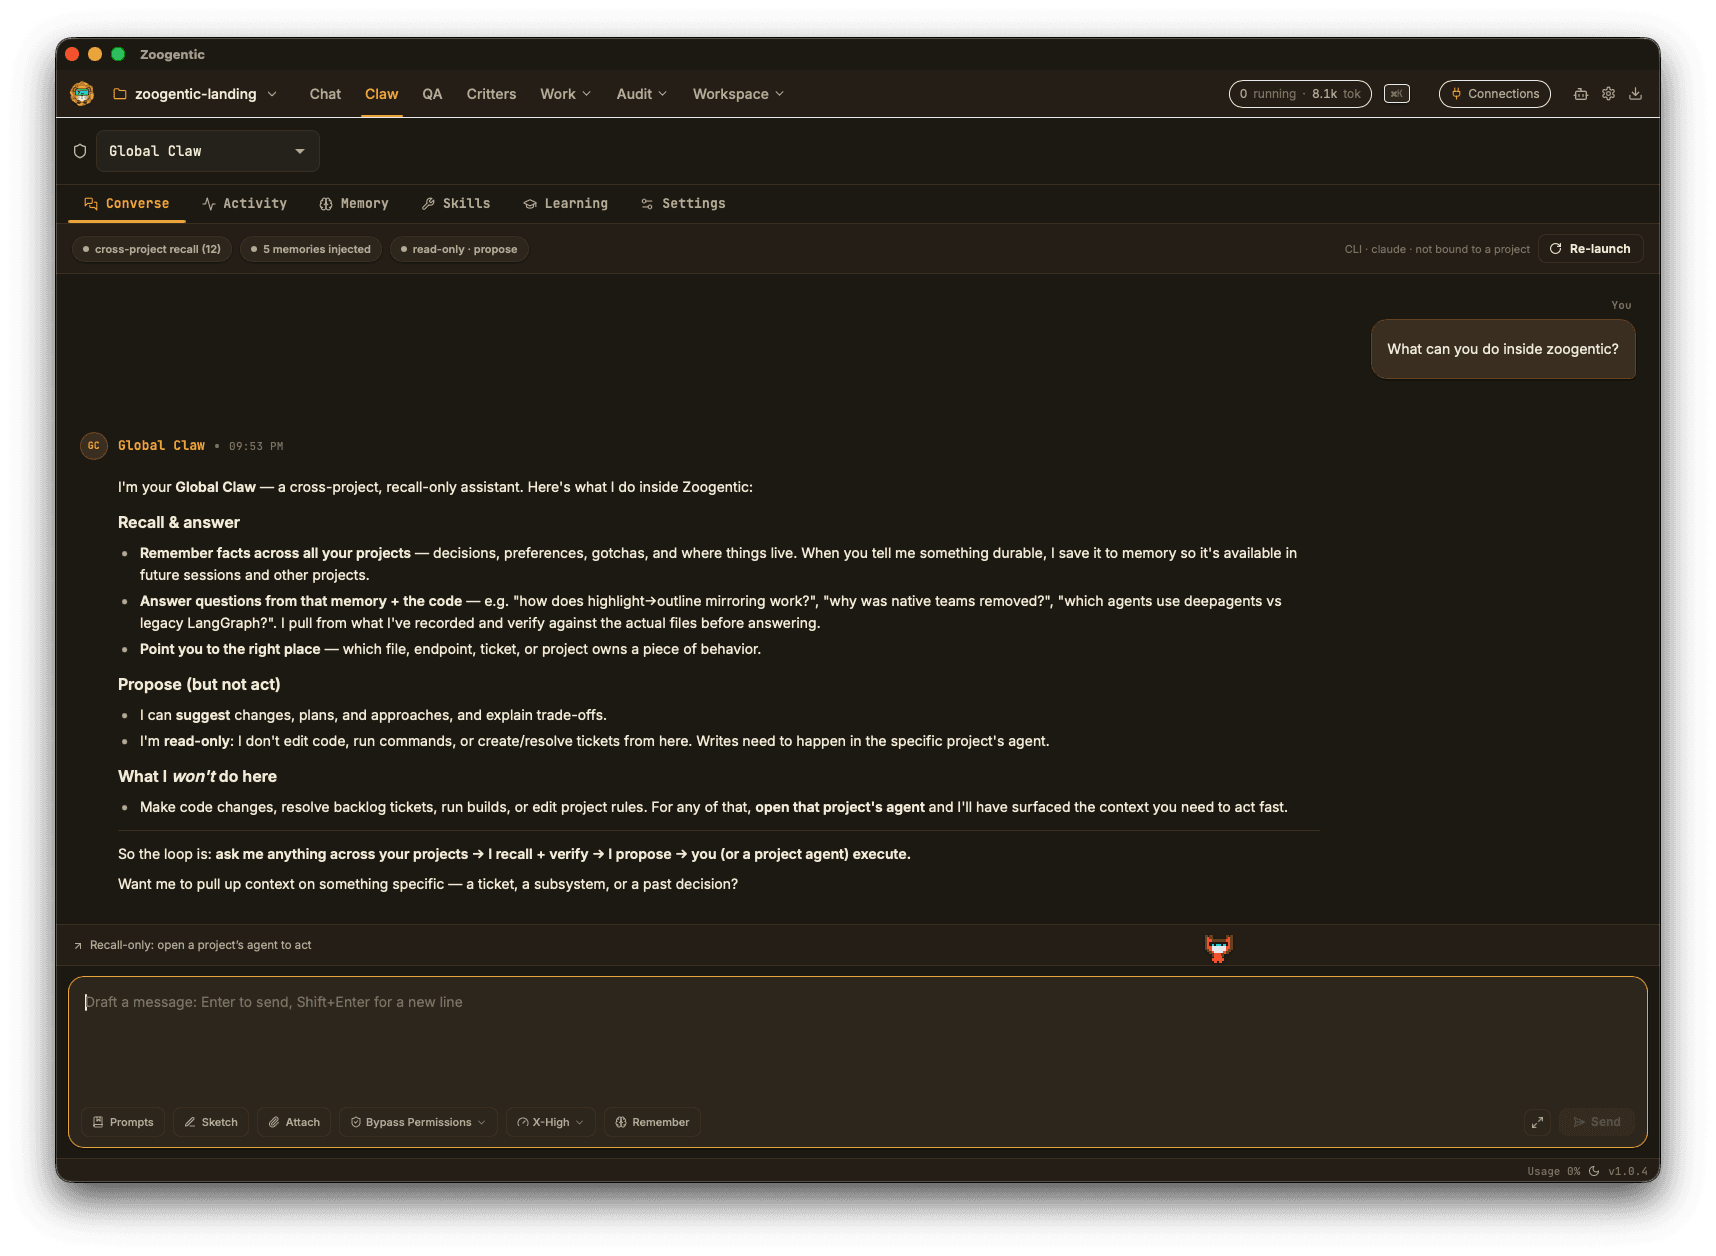
Task: Click the 'What I won't do here' heading
Action: click(x=197, y=777)
